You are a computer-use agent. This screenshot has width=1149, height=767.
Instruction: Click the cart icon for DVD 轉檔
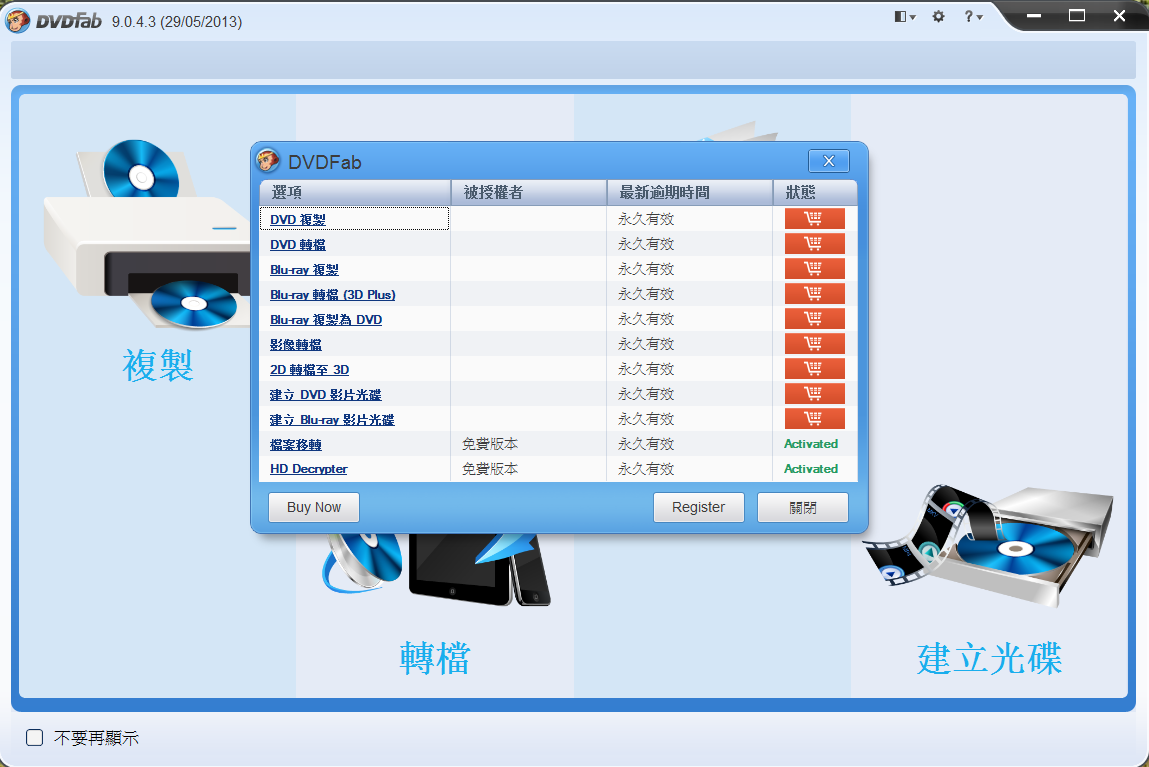click(x=814, y=243)
